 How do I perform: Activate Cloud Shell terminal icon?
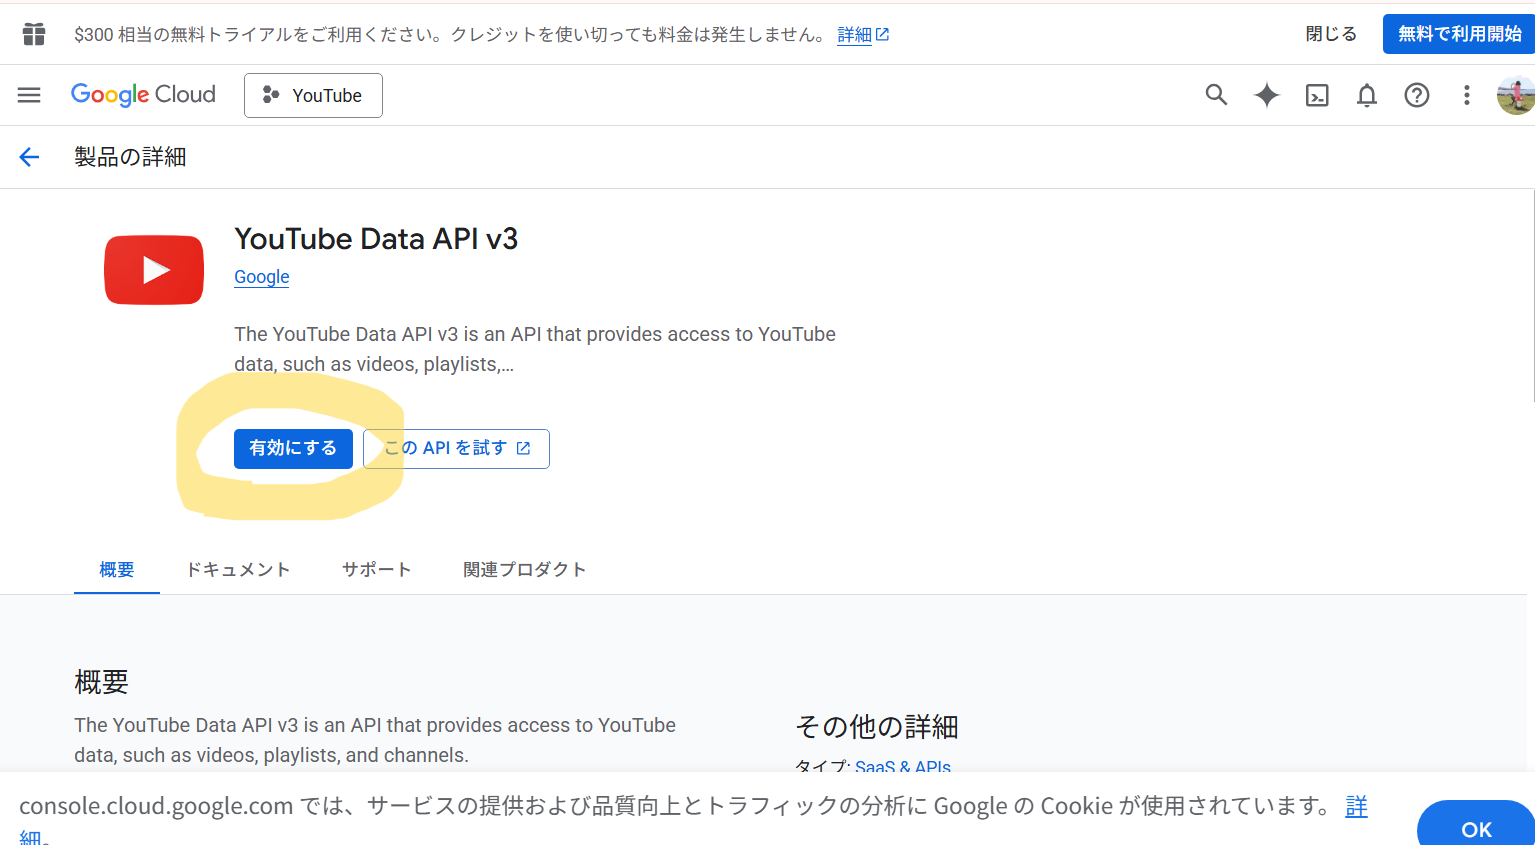1317,95
